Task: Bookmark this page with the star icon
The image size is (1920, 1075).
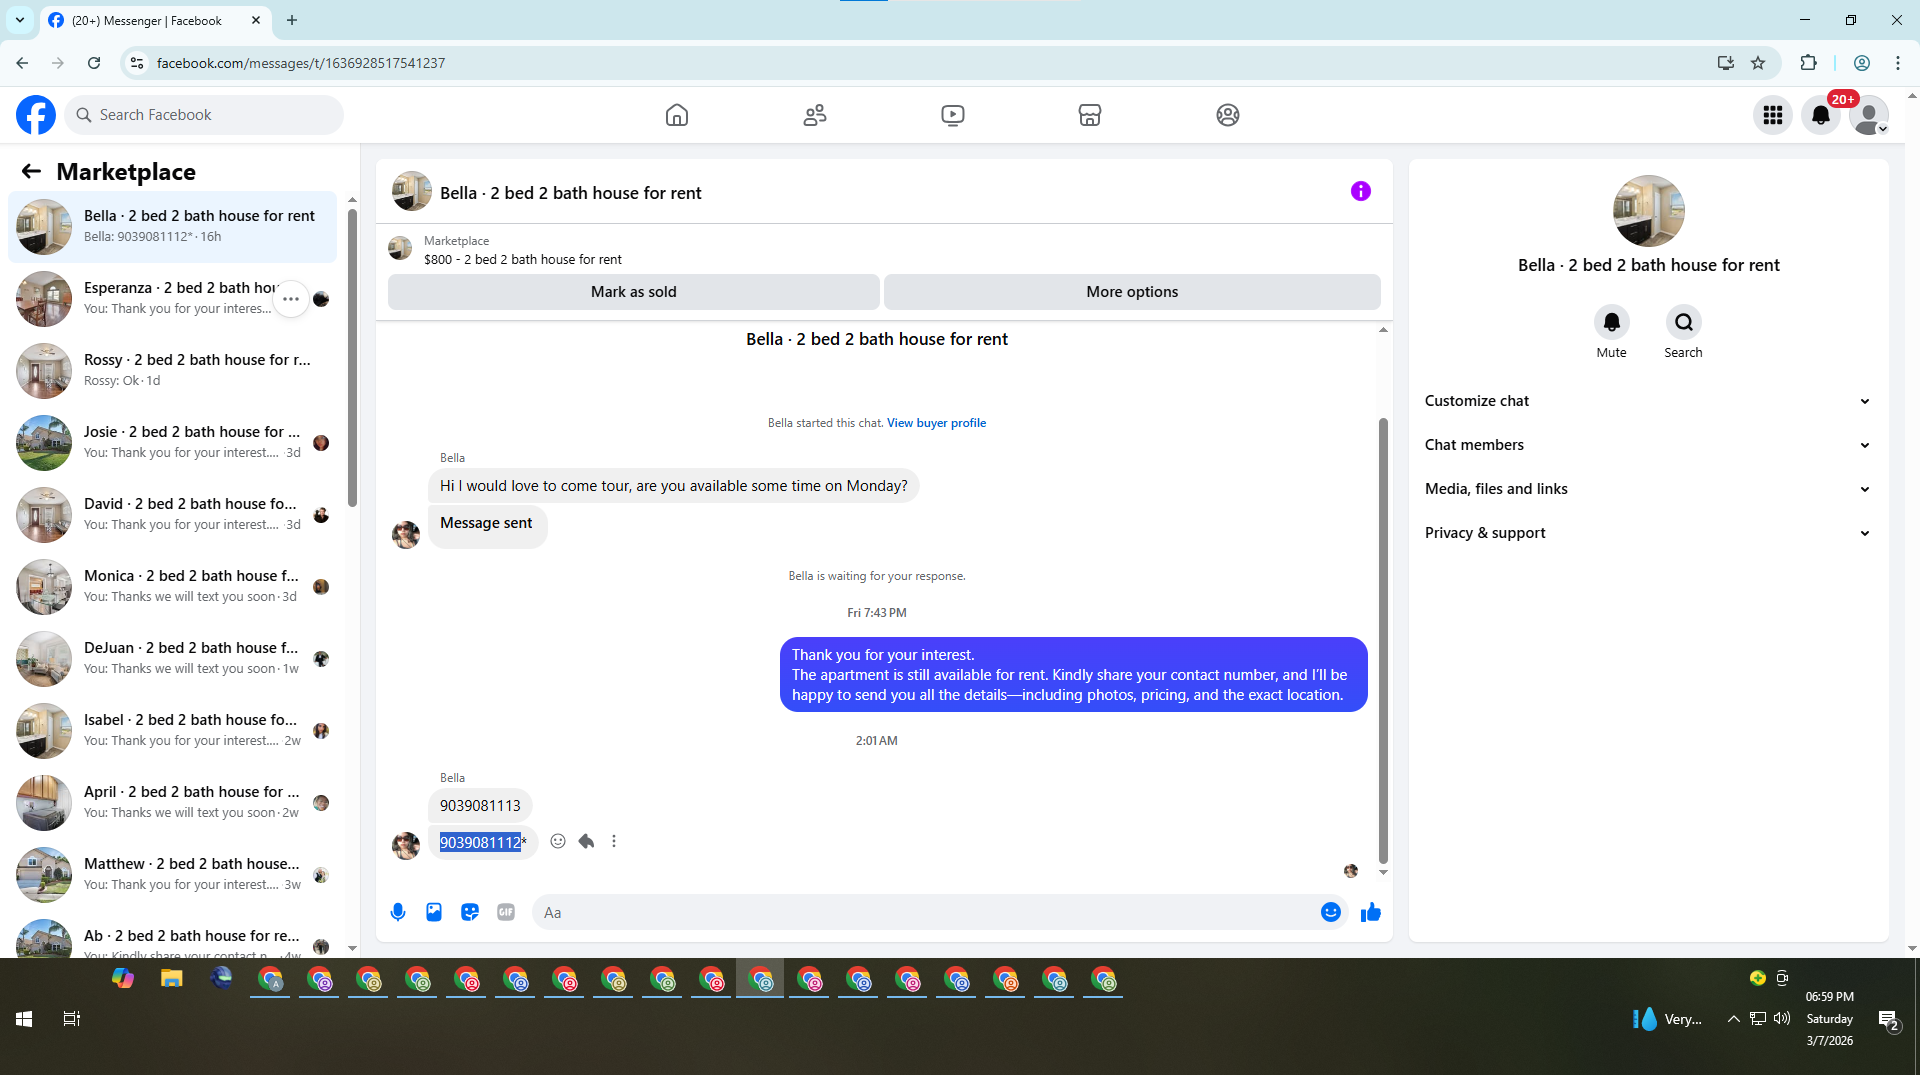Action: 1758,63
